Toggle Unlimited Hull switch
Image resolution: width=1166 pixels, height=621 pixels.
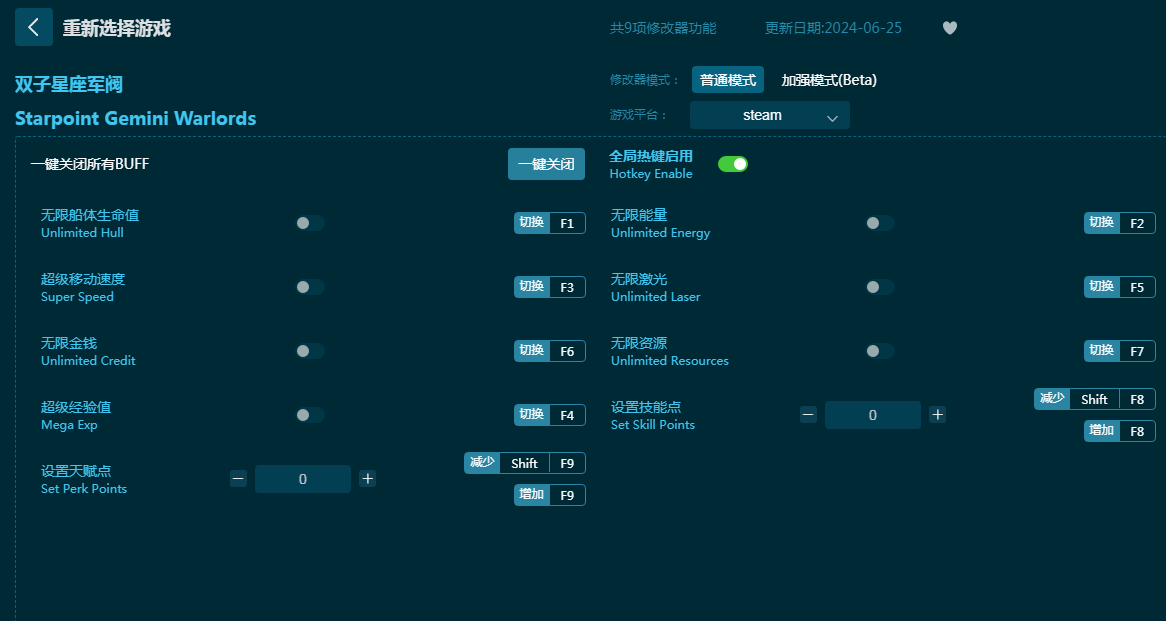309,223
